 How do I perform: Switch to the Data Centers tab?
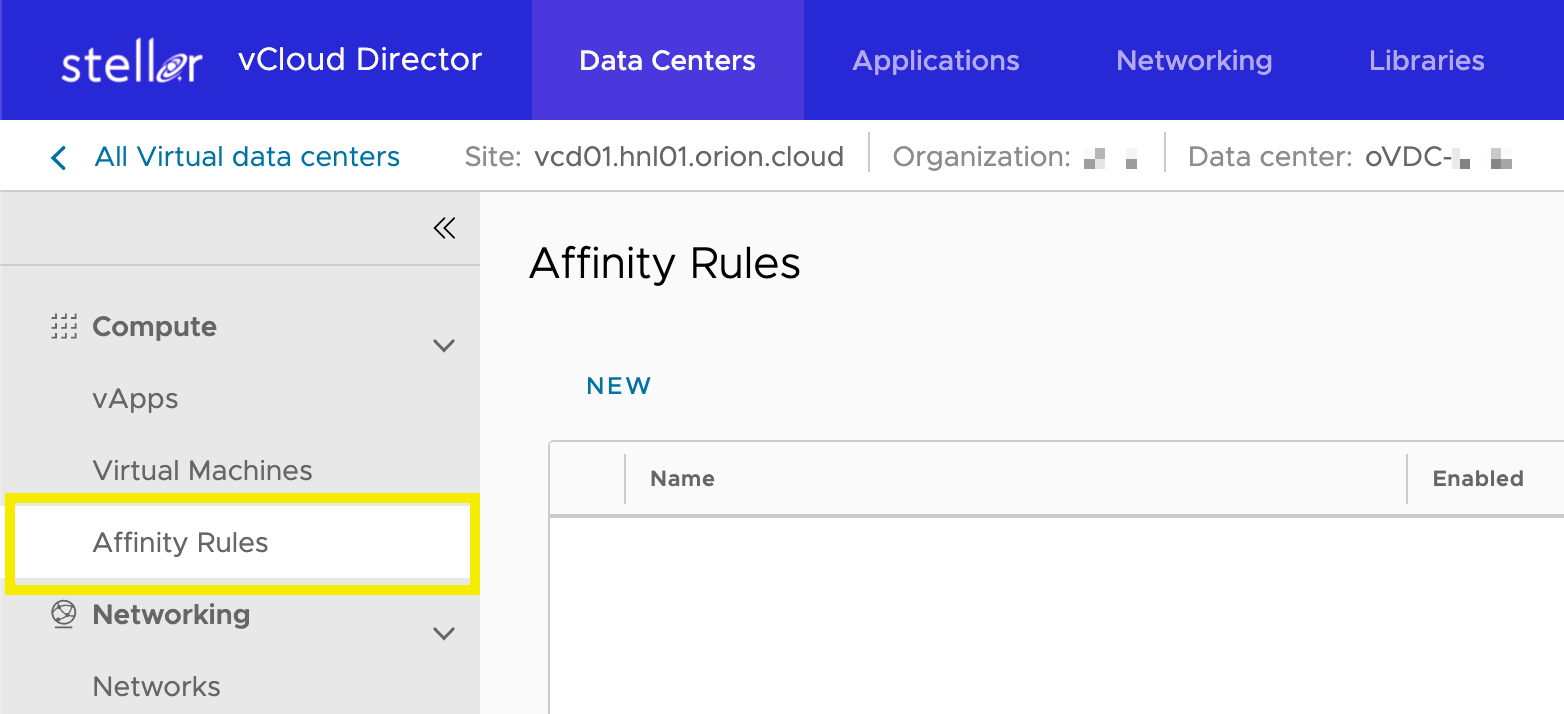pyautogui.click(x=667, y=61)
